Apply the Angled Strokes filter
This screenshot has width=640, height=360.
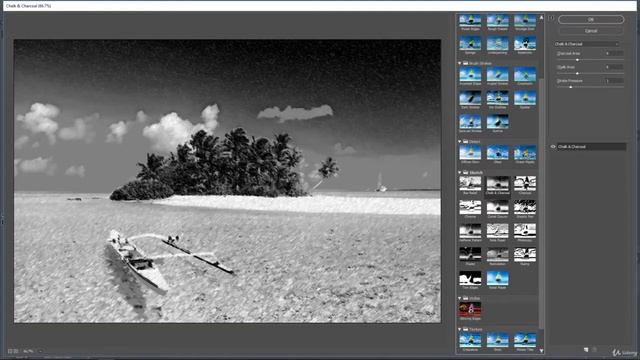pyautogui.click(x=498, y=74)
